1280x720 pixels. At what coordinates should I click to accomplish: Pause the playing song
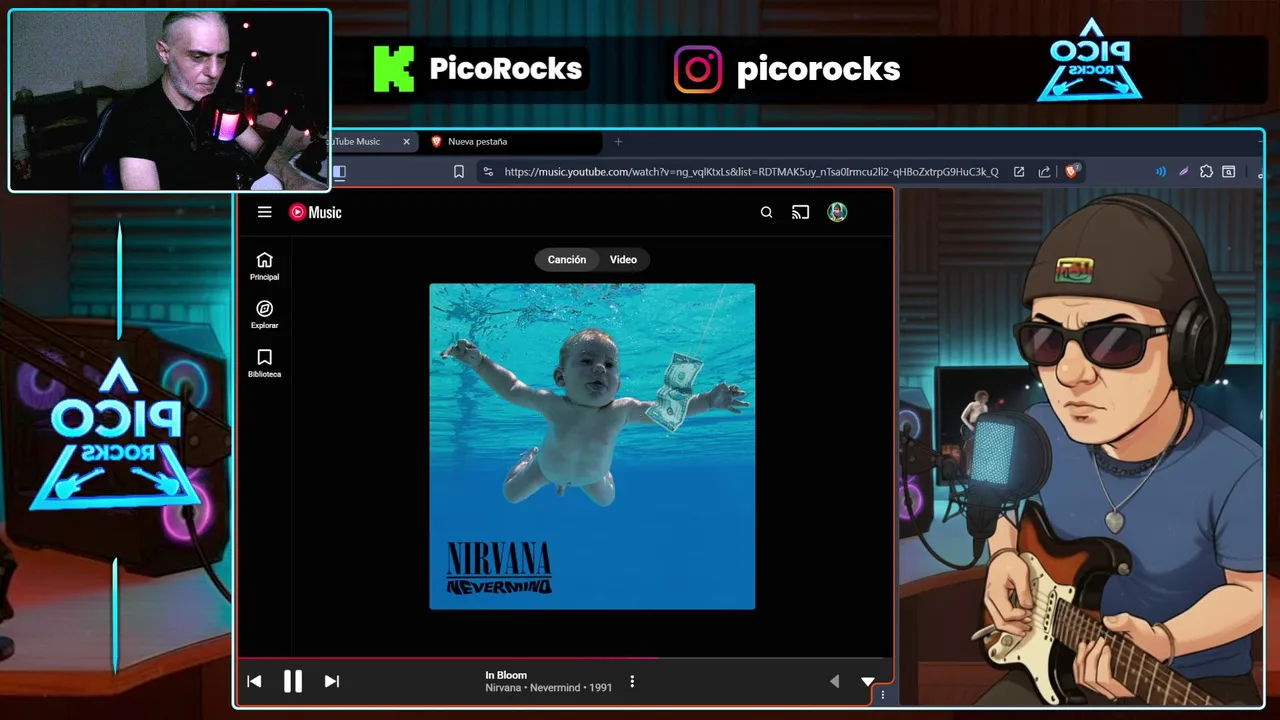click(x=293, y=681)
